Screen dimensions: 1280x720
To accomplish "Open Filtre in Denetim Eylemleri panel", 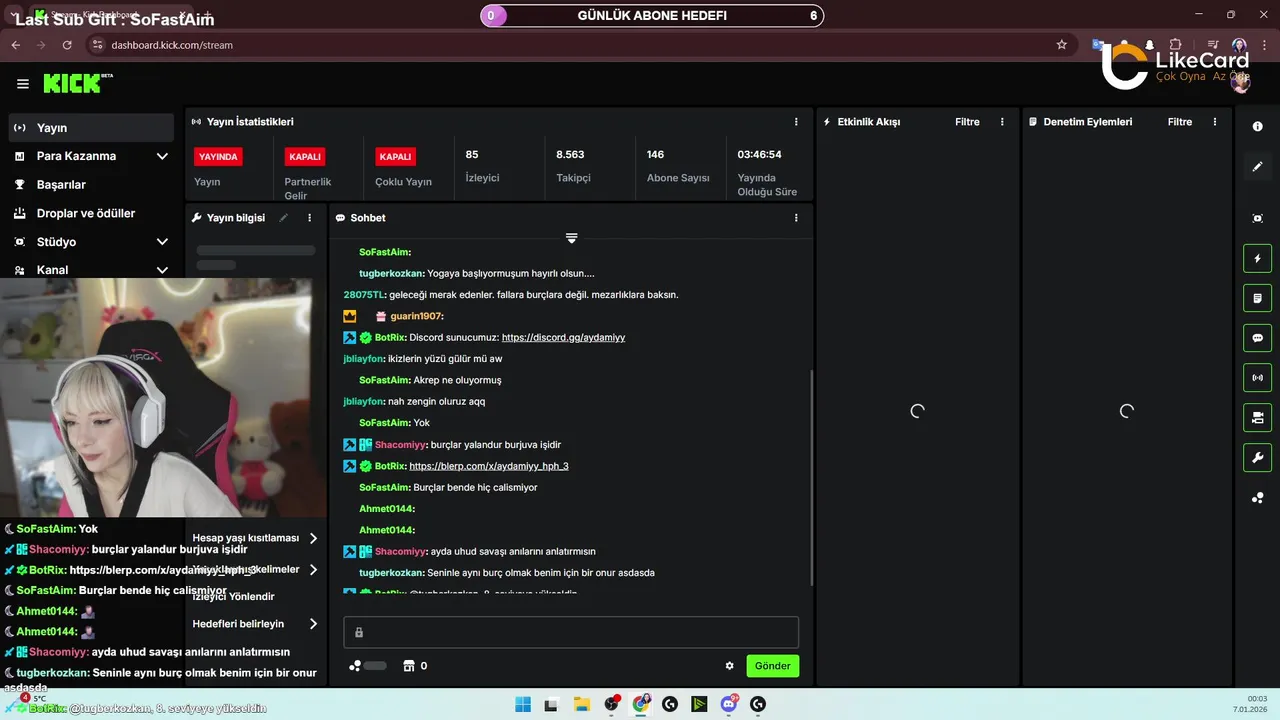I will tap(1180, 122).
